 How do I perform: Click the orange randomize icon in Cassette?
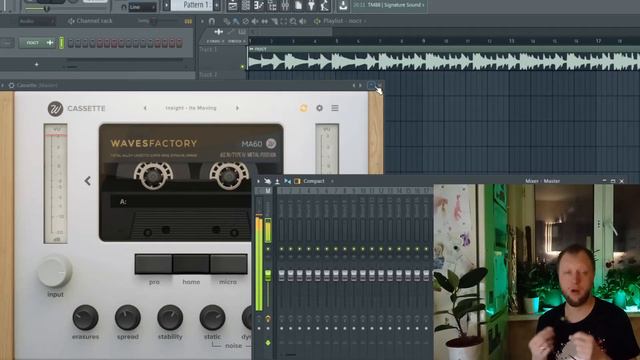303,108
